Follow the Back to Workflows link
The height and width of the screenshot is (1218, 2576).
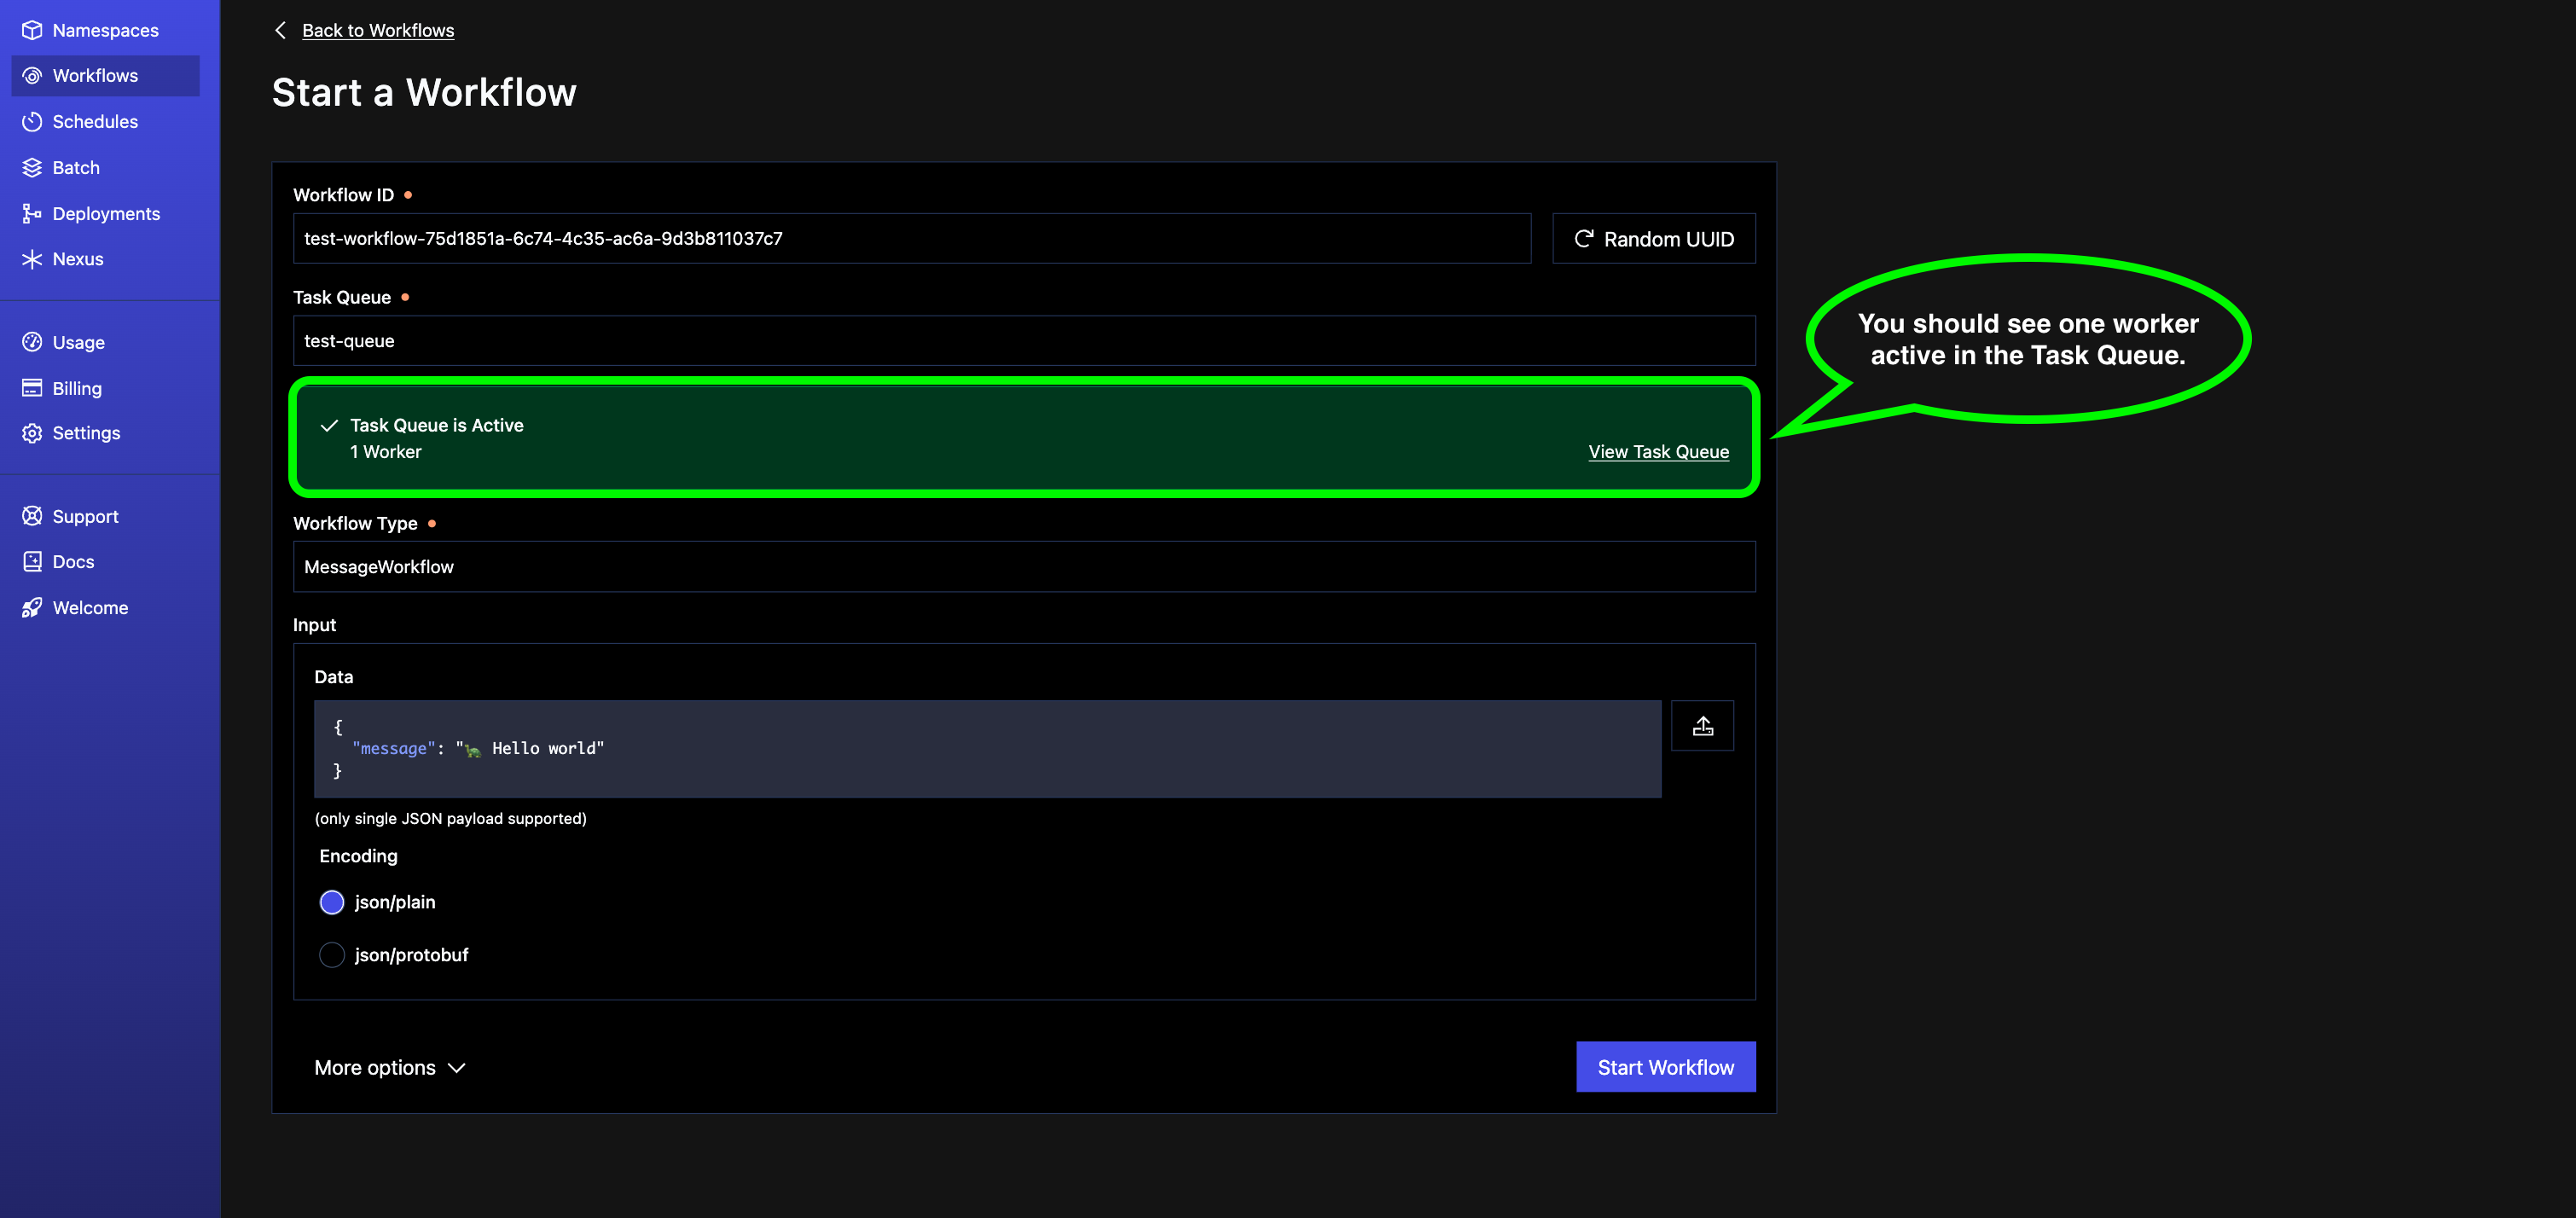point(378,30)
